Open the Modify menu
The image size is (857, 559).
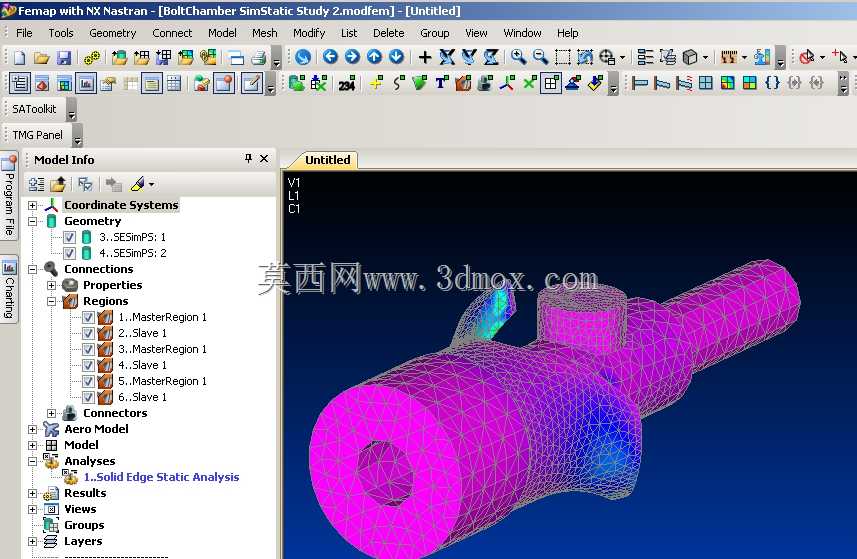point(309,33)
